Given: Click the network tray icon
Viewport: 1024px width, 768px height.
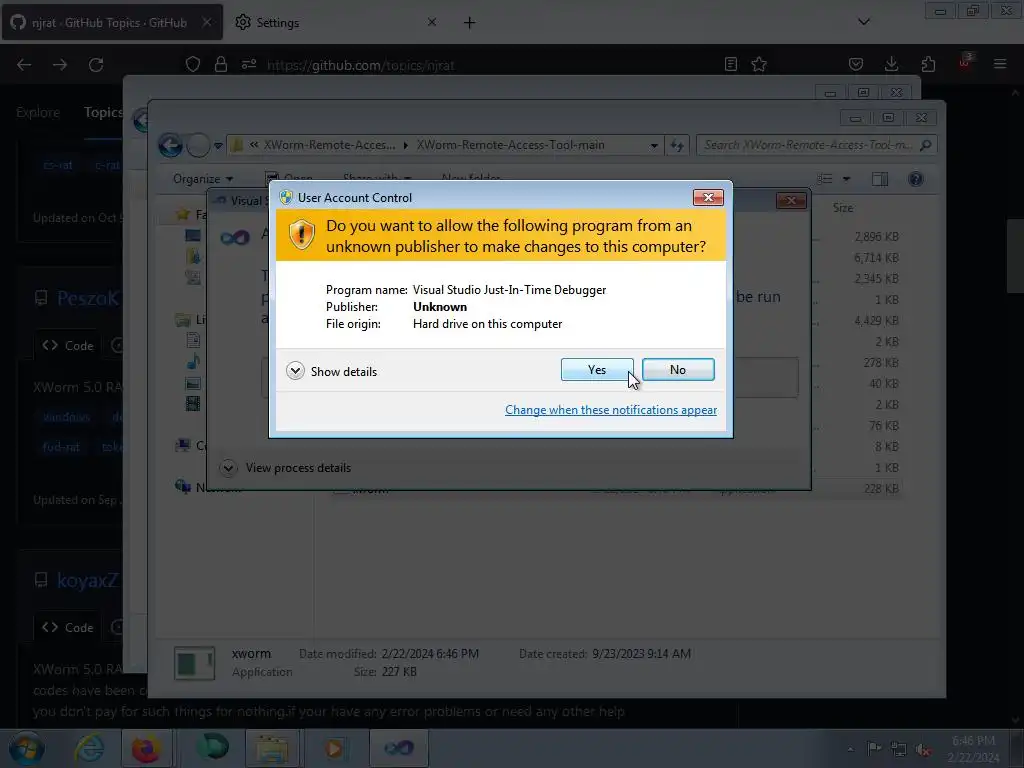Looking at the screenshot, I should pyautogui.click(x=899, y=749).
